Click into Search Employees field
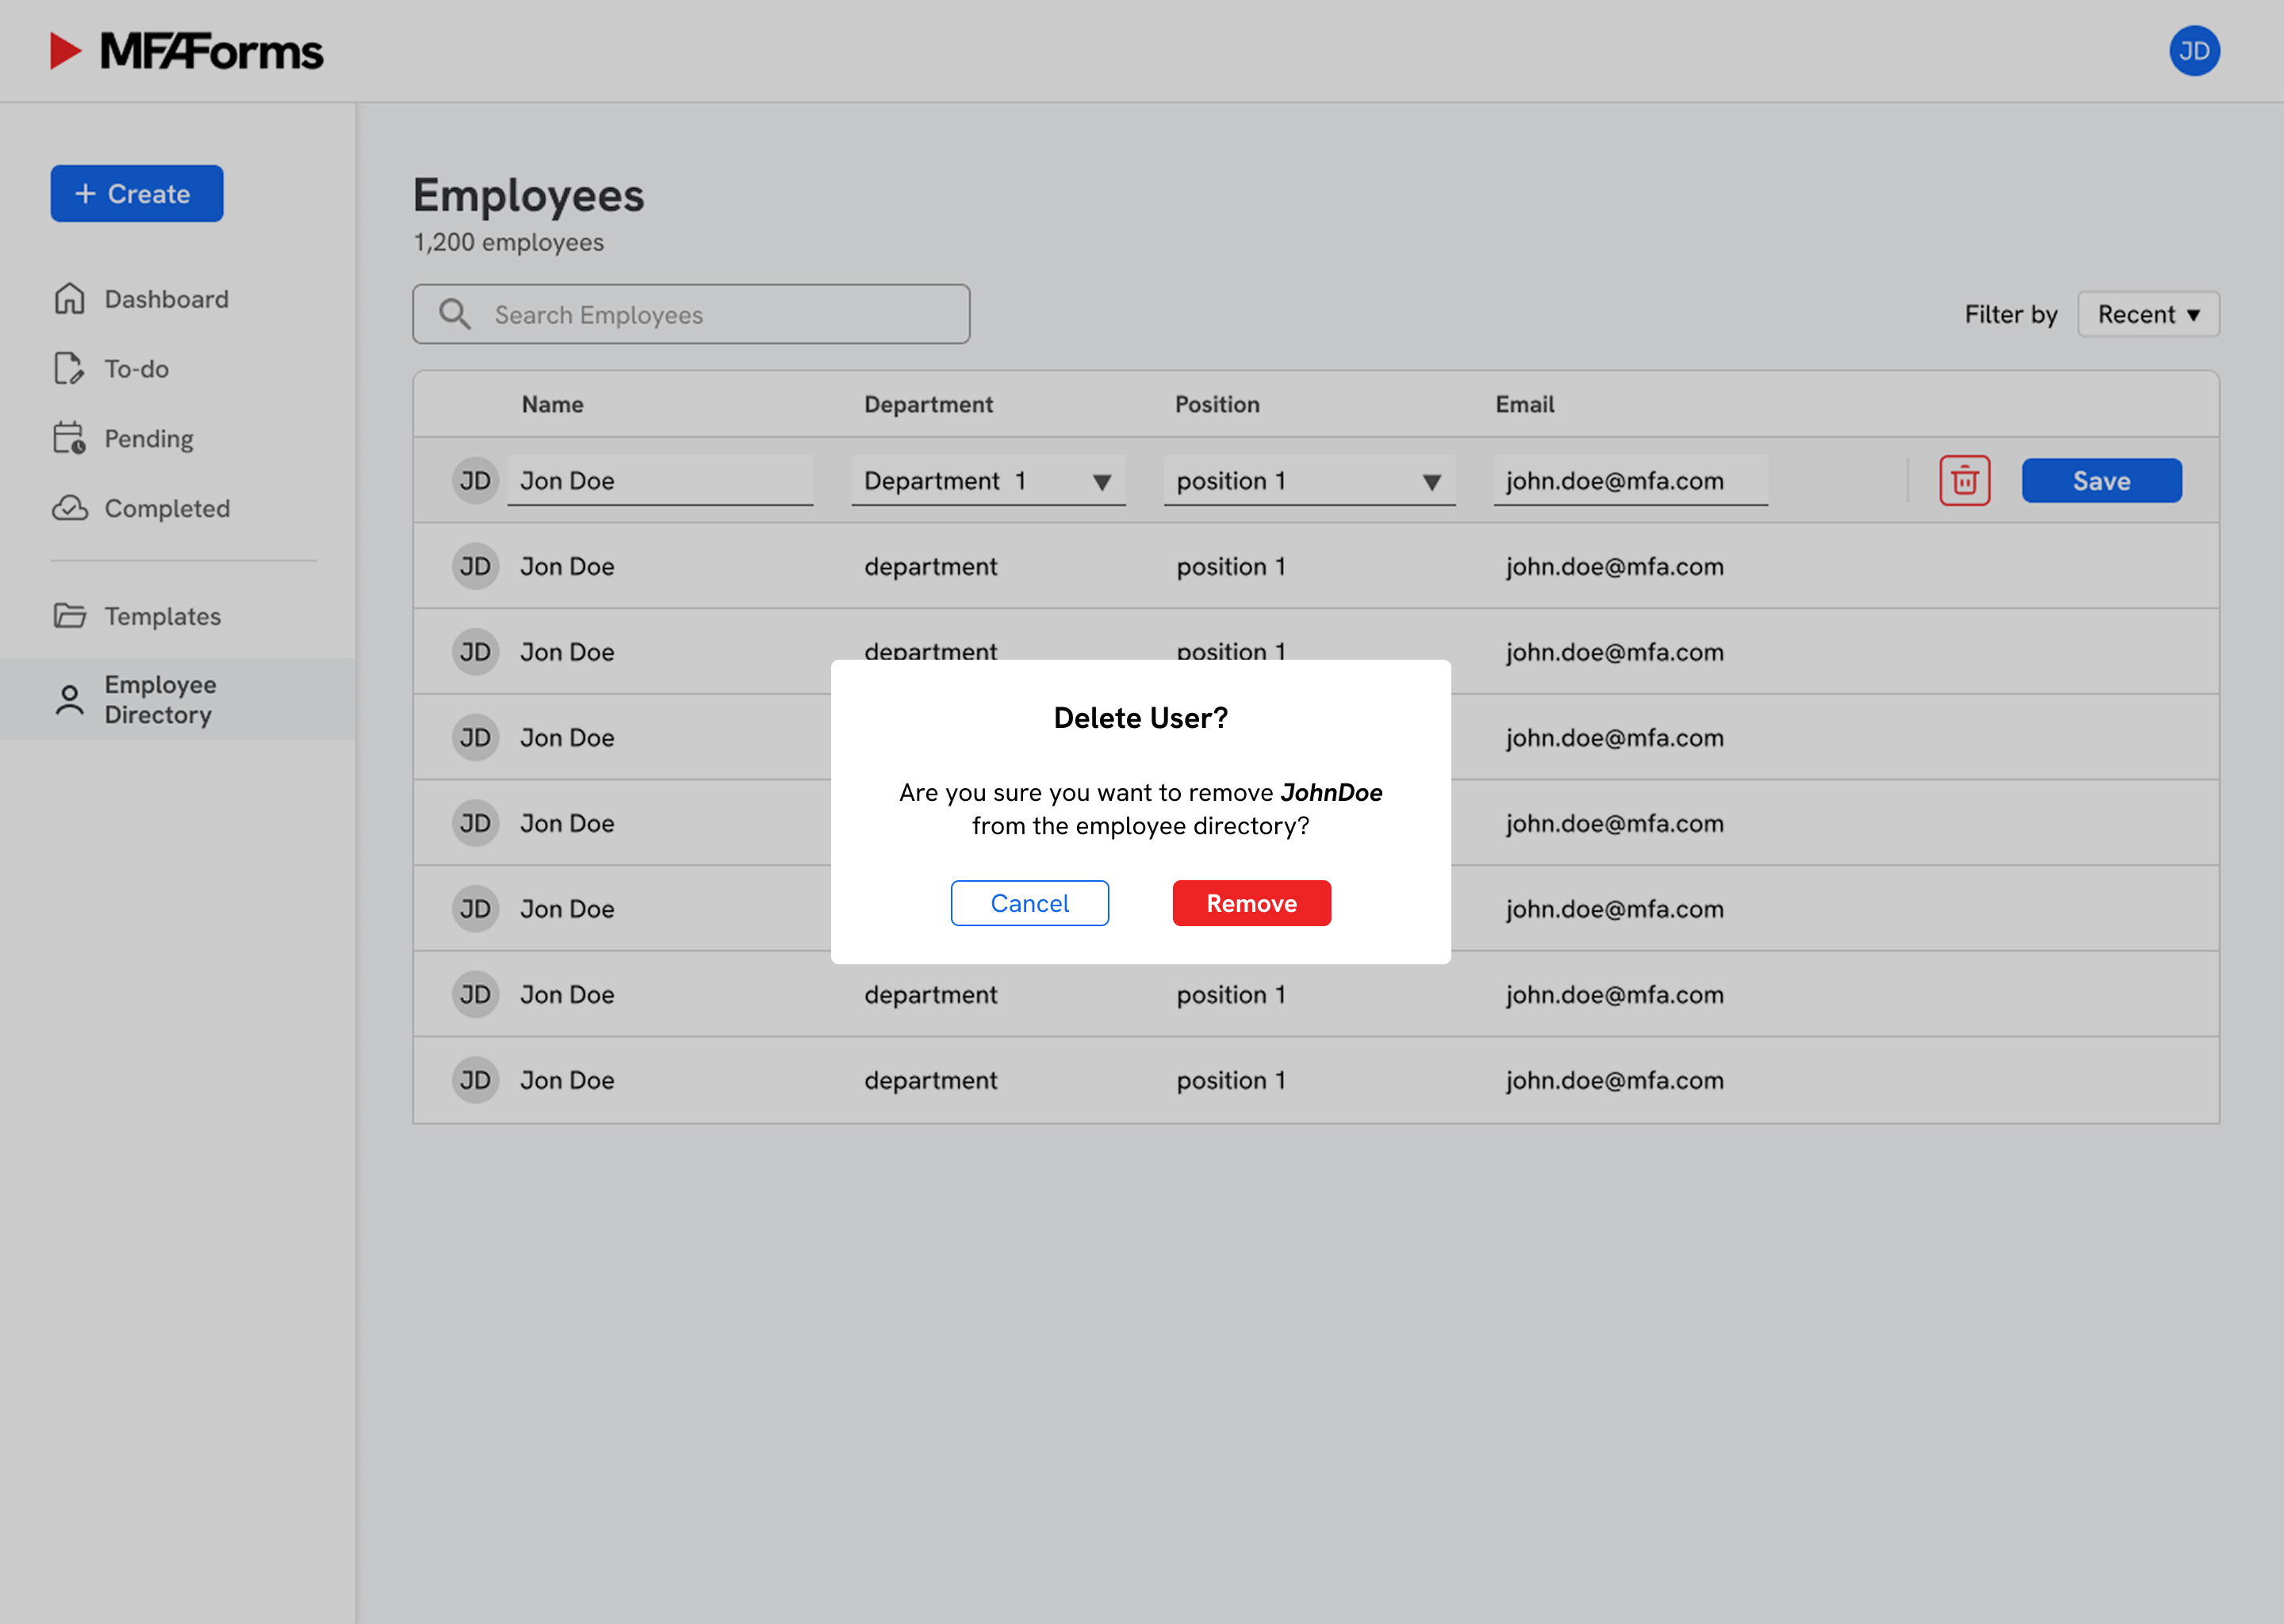Image resolution: width=2284 pixels, height=1624 pixels. tap(720, 314)
